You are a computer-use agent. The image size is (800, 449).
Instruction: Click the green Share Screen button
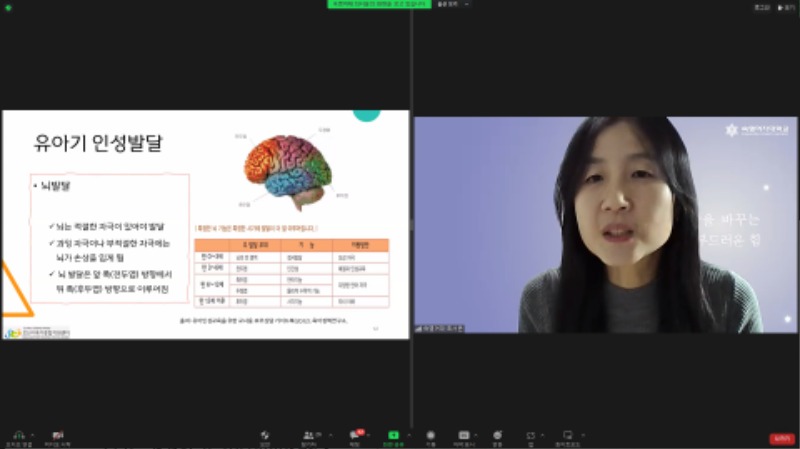pyautogui.click(x=393, y=436)
